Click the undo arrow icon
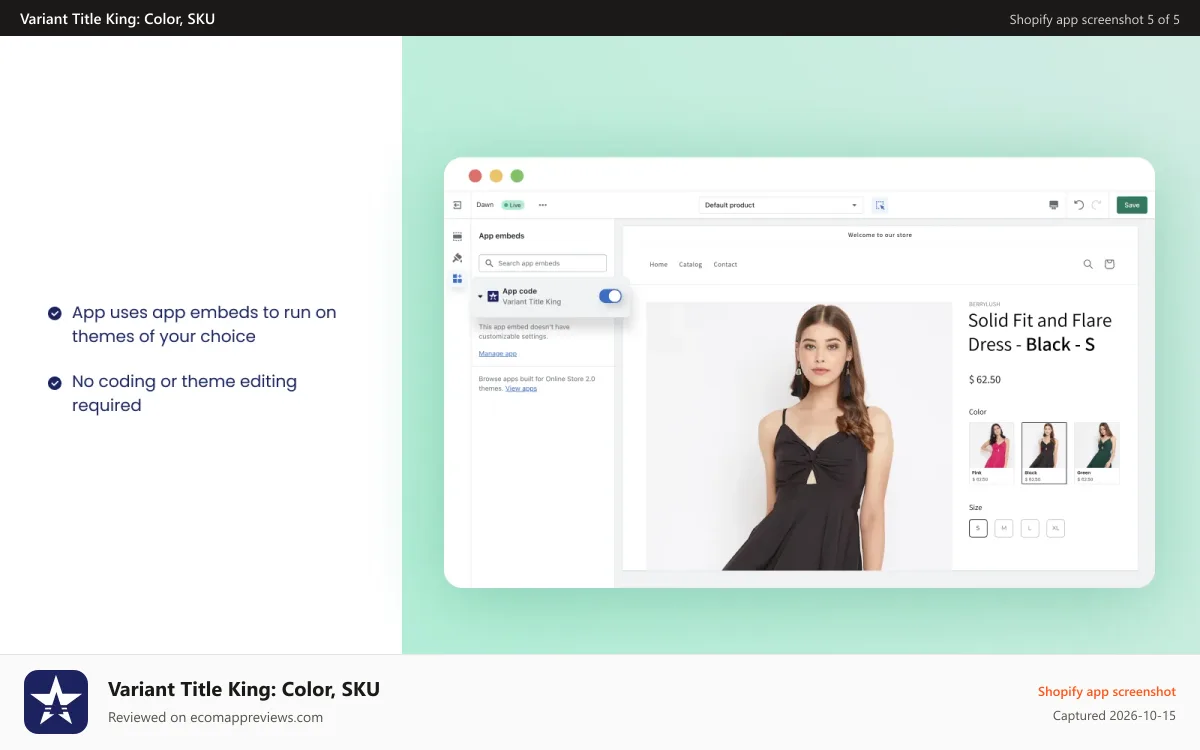The image size is (1200, 750). pyautogui.click(x=1079, y=205)
